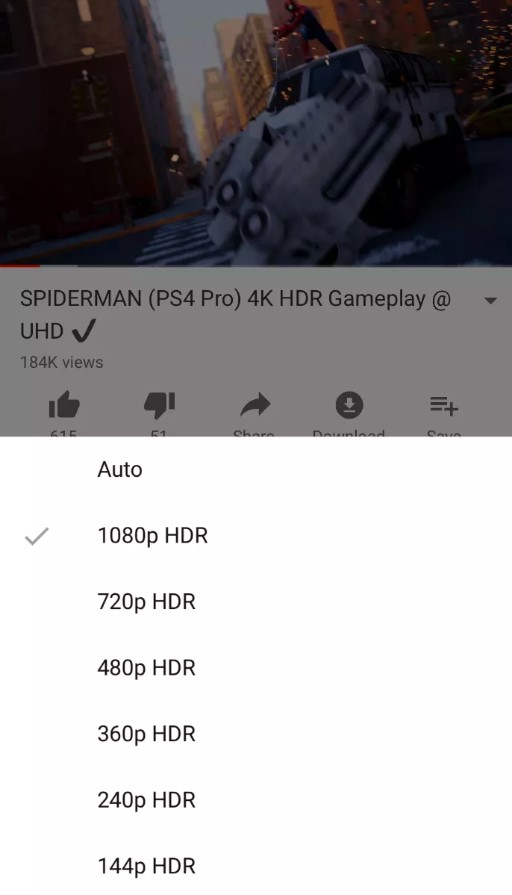Pick 480p HDR video quality
512x895 pixels.
point(256,668)
